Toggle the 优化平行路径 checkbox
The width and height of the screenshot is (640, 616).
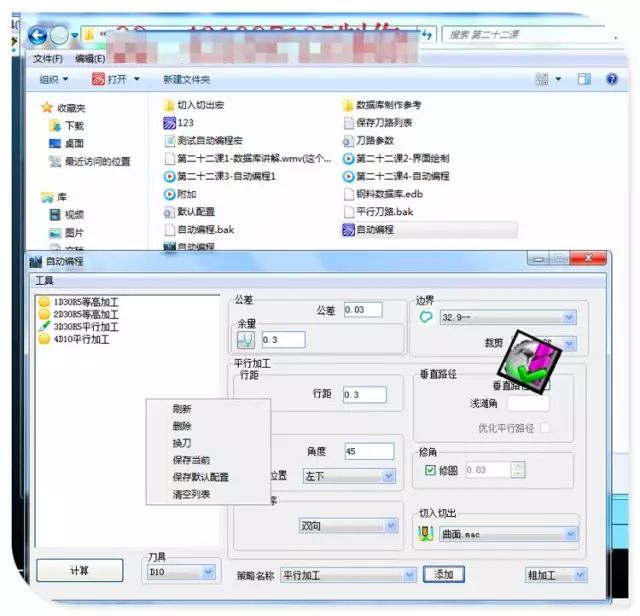tap(545, 428)
